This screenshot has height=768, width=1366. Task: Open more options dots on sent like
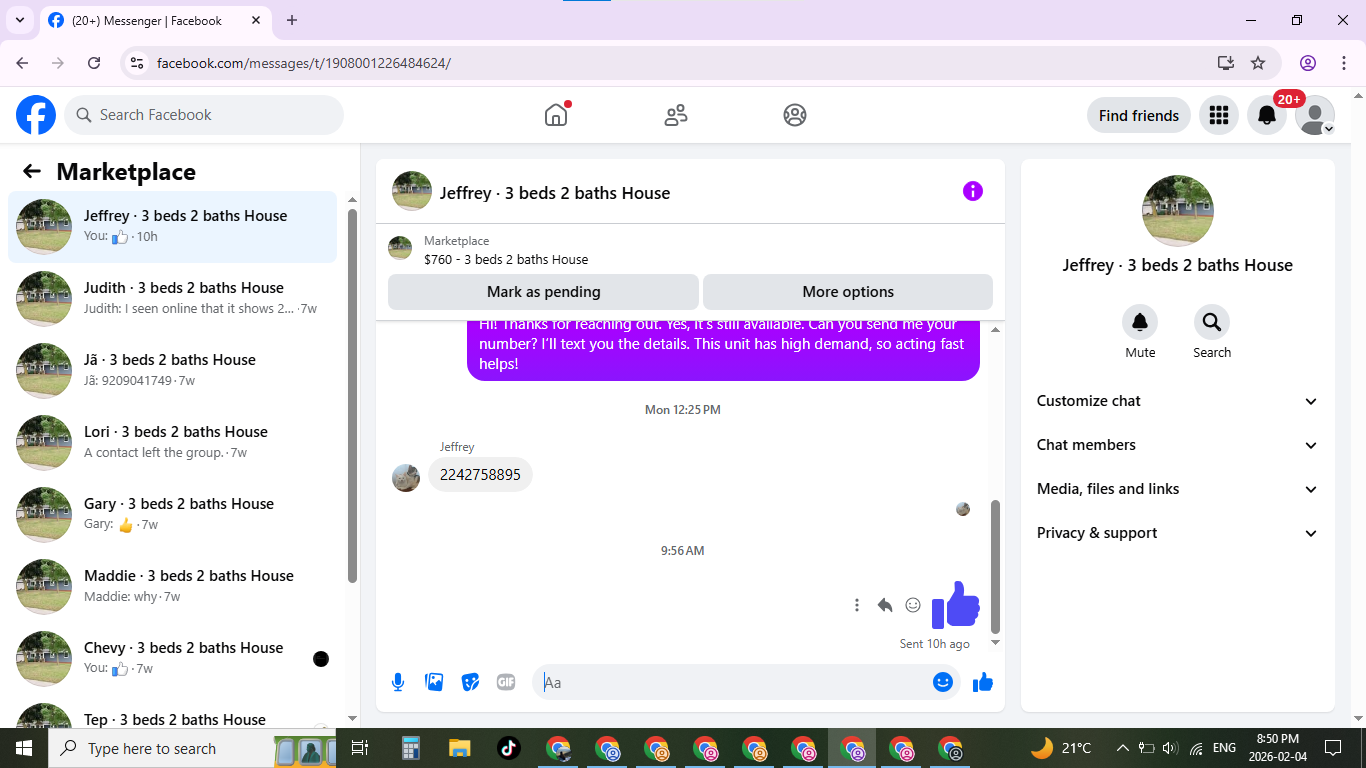[x=857, y=605]
